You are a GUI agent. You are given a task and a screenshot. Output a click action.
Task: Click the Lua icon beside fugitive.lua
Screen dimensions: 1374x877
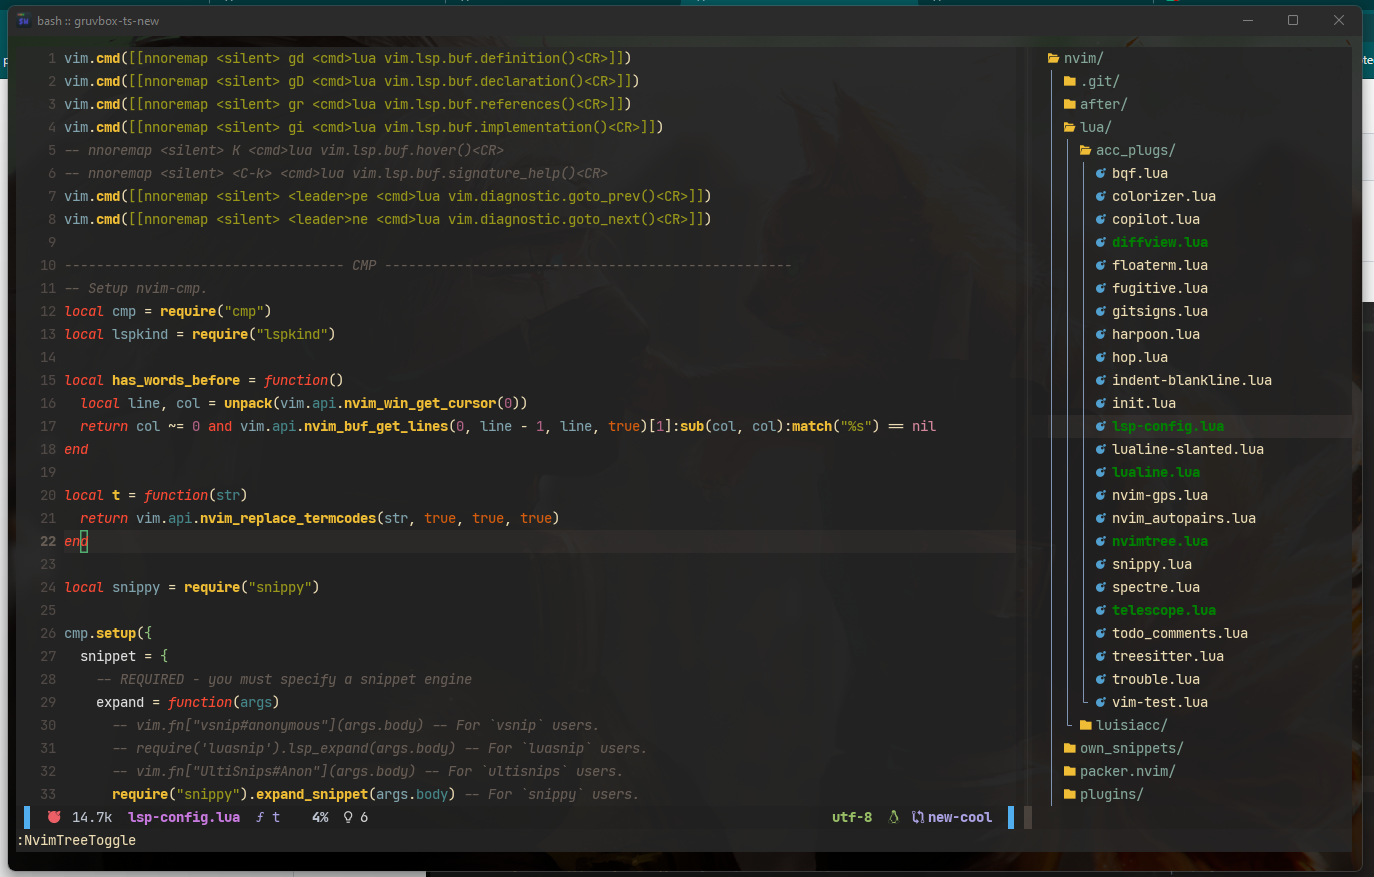[x=1101, y=288]
